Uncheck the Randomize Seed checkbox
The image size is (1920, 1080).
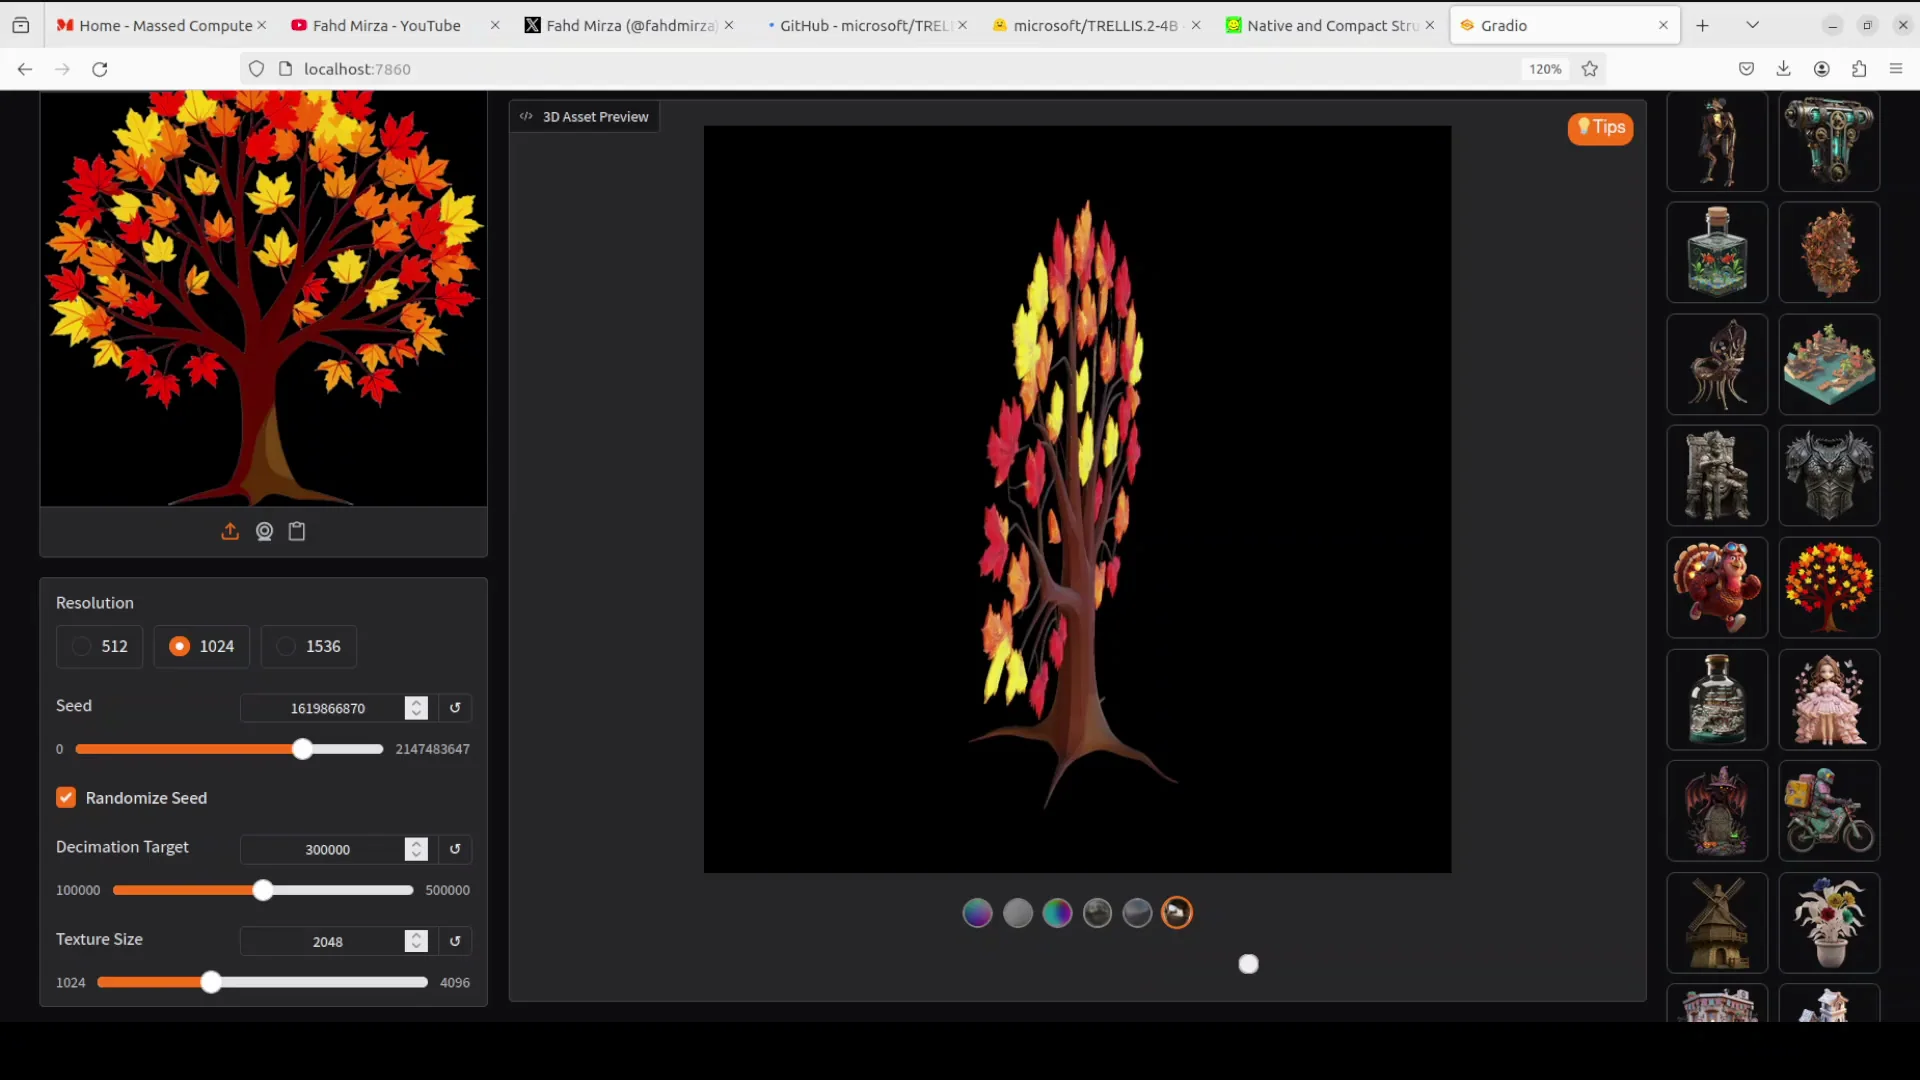click(66, 798)
